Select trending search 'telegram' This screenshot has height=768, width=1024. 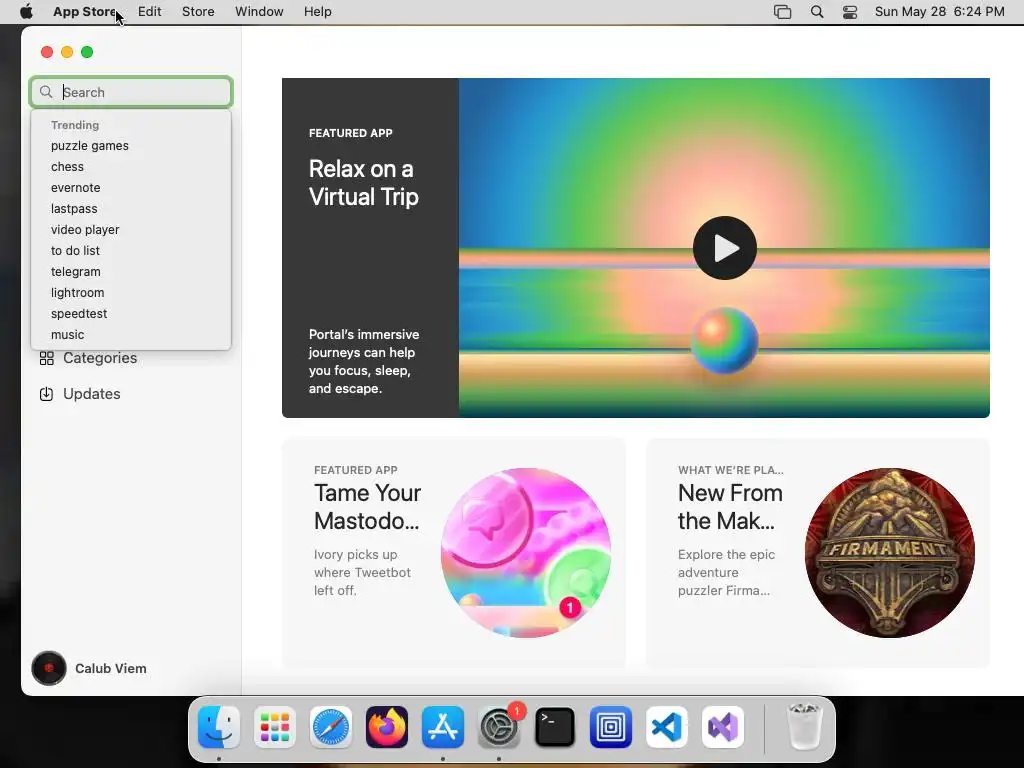76,271
